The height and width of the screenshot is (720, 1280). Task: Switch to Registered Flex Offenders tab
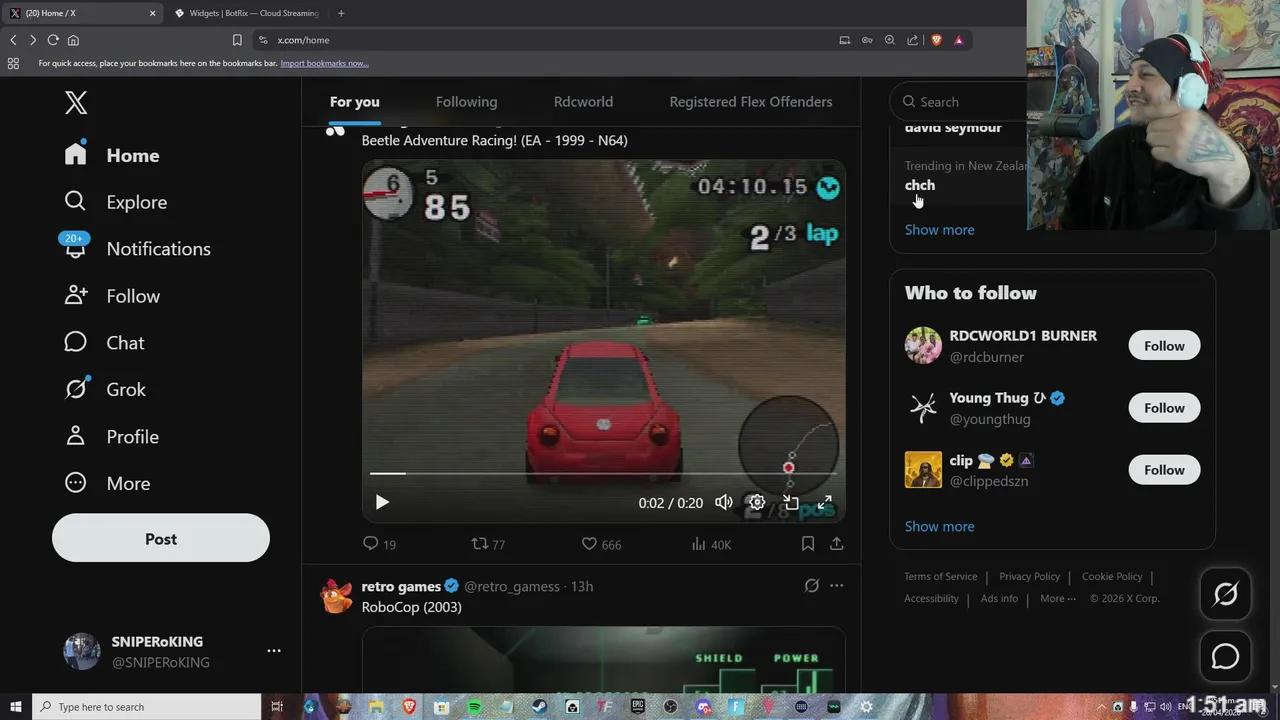pos(750,102)
